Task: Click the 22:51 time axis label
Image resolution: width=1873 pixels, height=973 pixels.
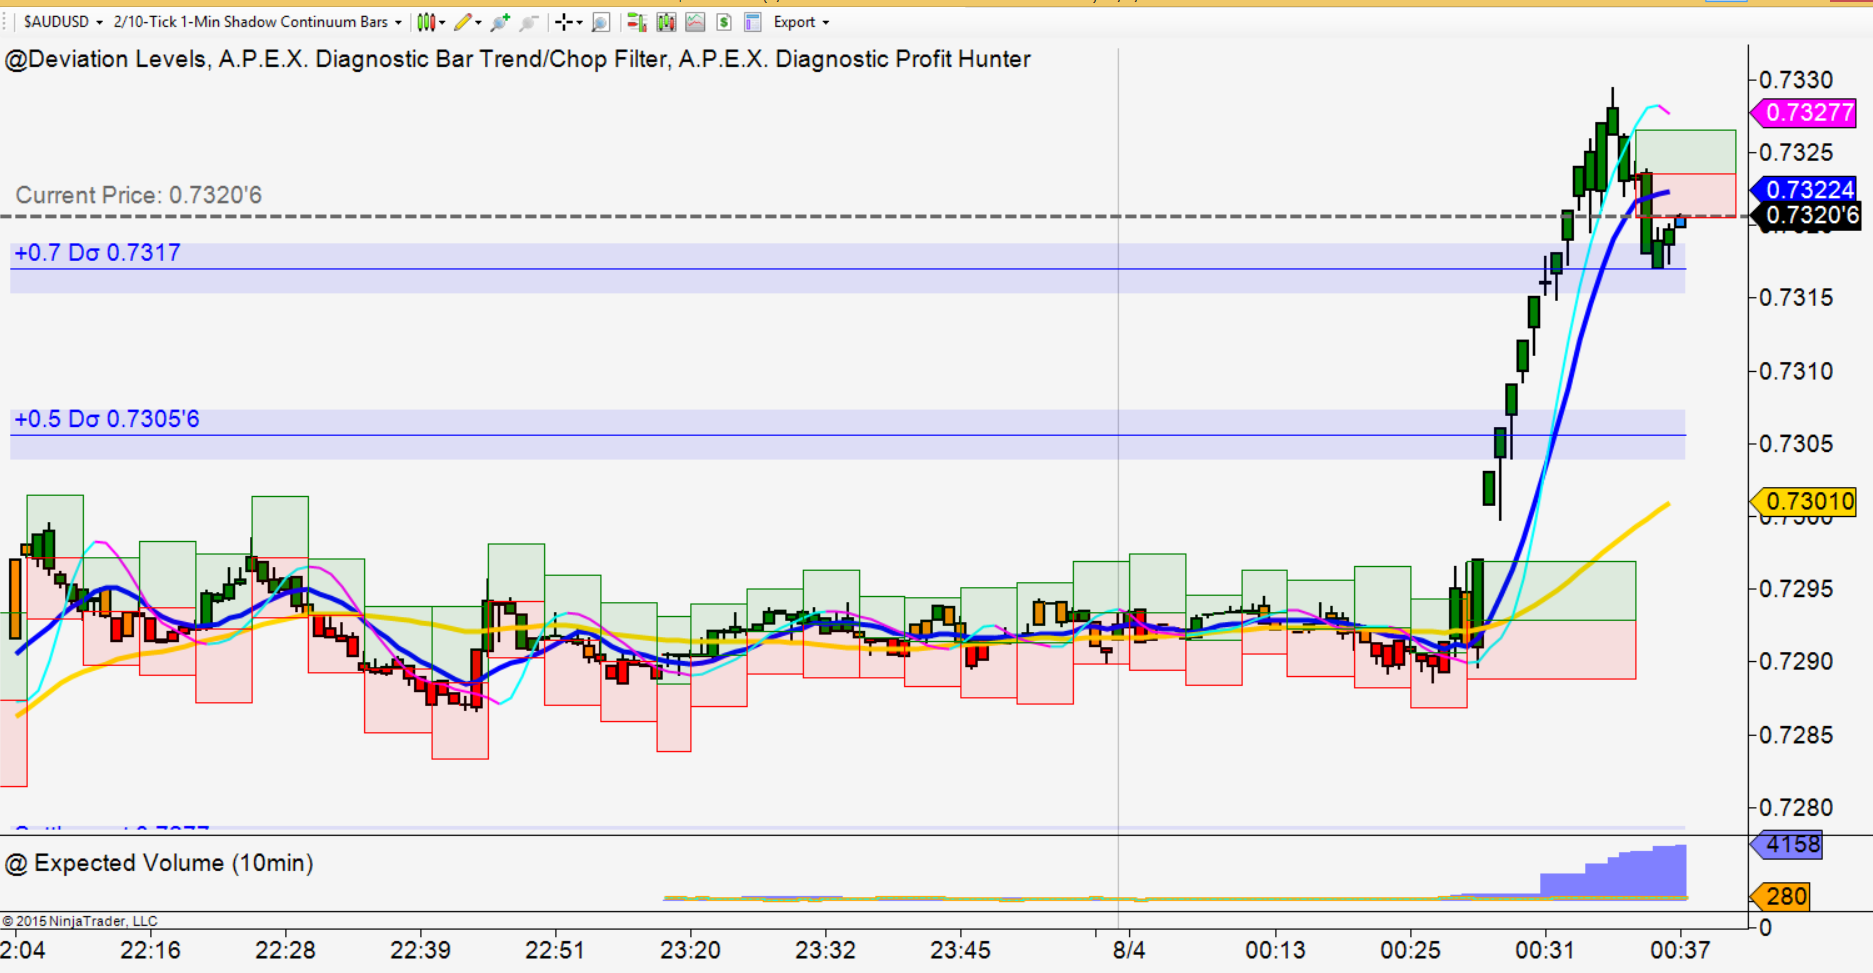Action: coord(555,950)
